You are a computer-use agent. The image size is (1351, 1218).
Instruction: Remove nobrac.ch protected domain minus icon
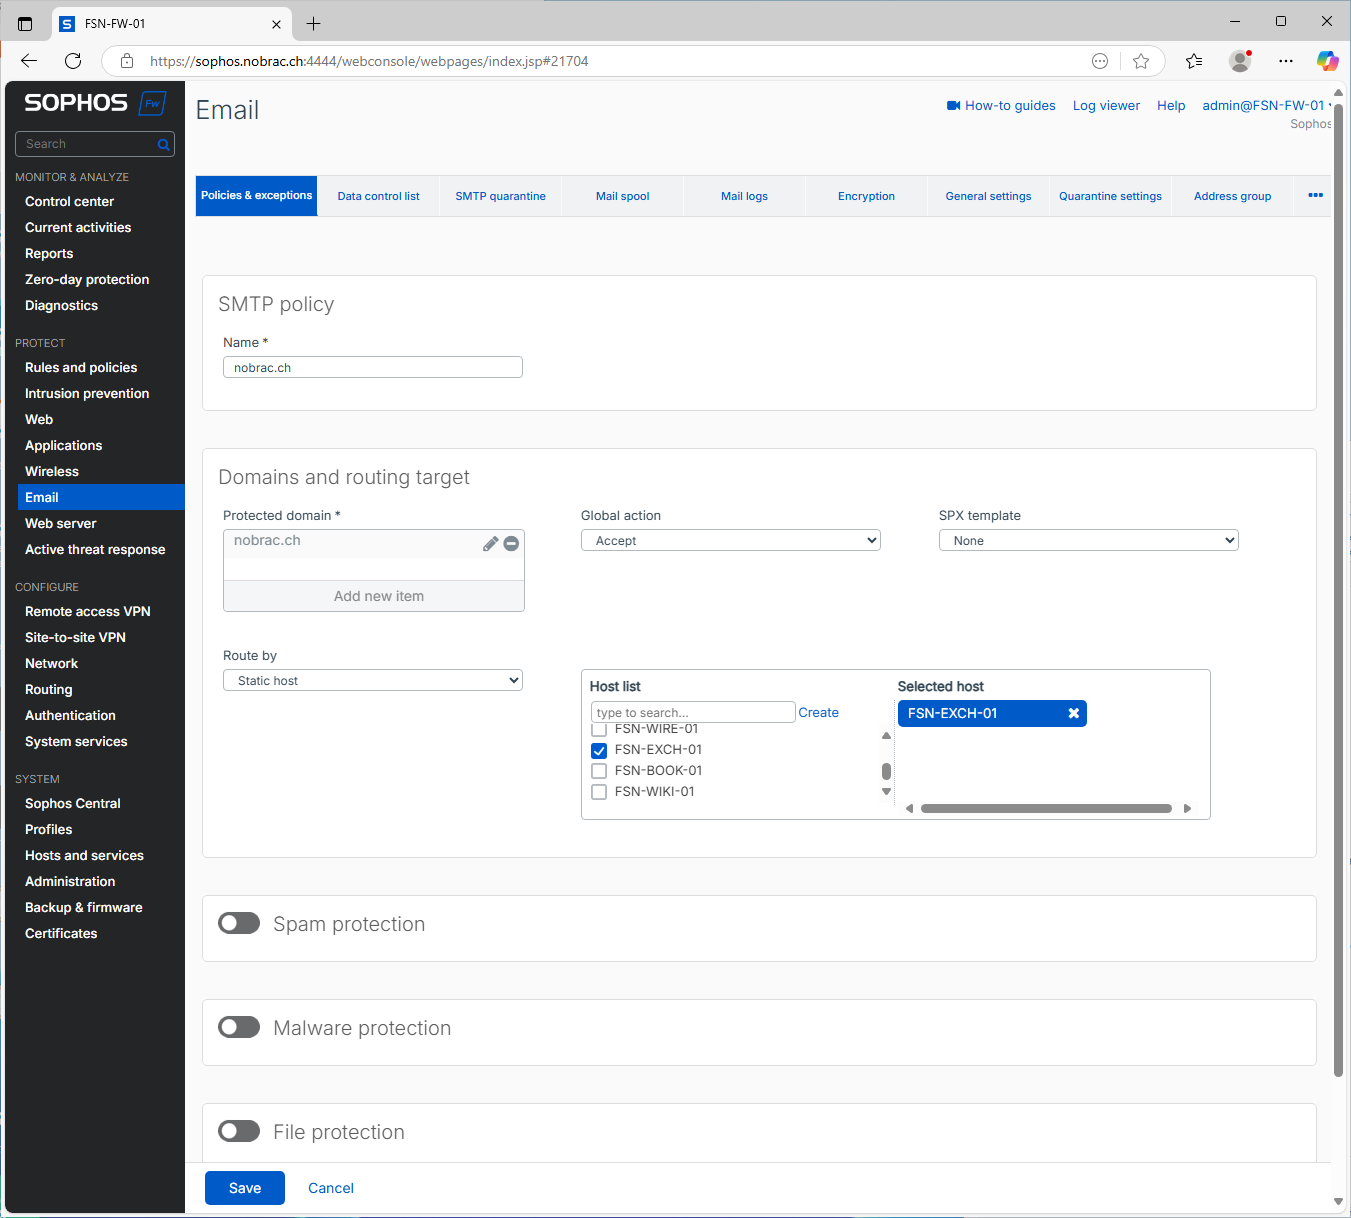(511, 543)
